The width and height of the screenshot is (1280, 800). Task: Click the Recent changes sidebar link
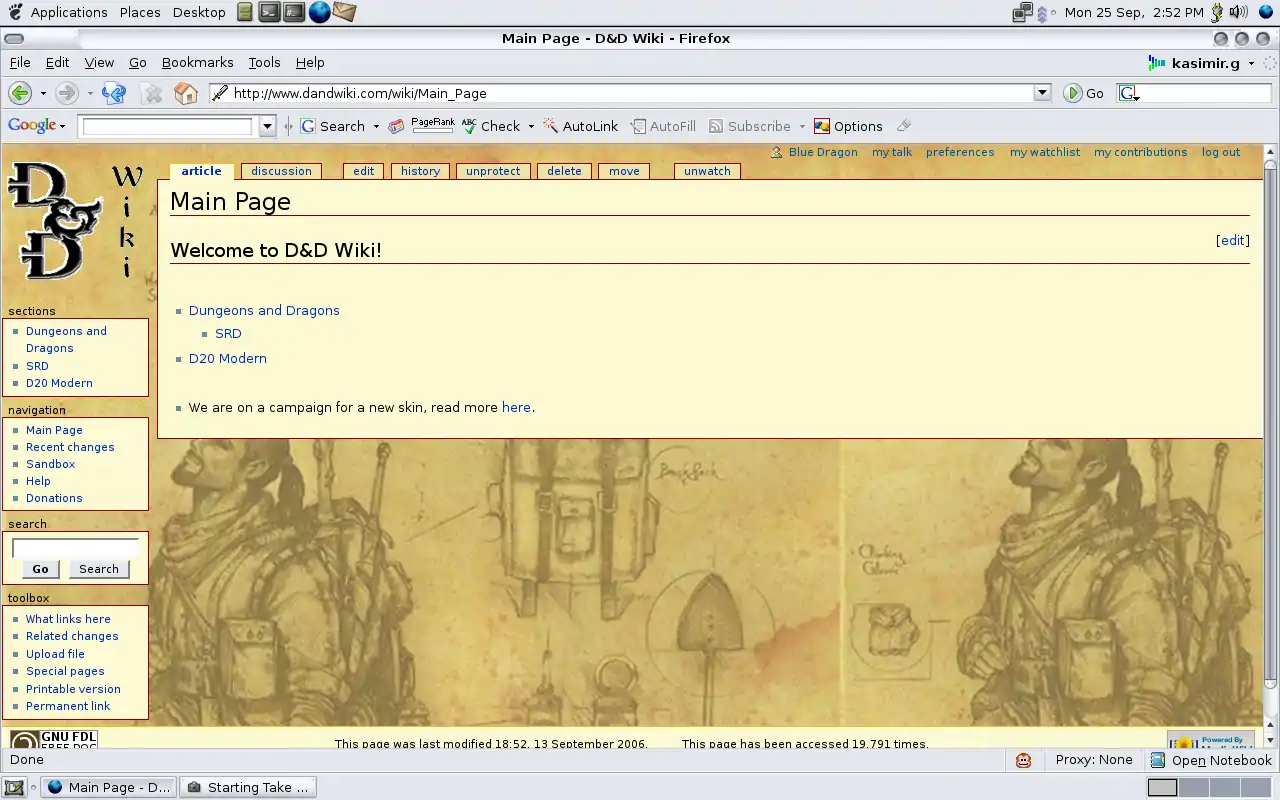pos(70,447)
